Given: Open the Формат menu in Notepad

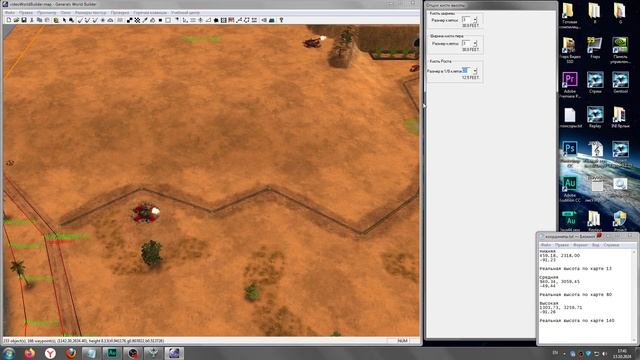Looking at the screenshot, I should pos(580,245).
